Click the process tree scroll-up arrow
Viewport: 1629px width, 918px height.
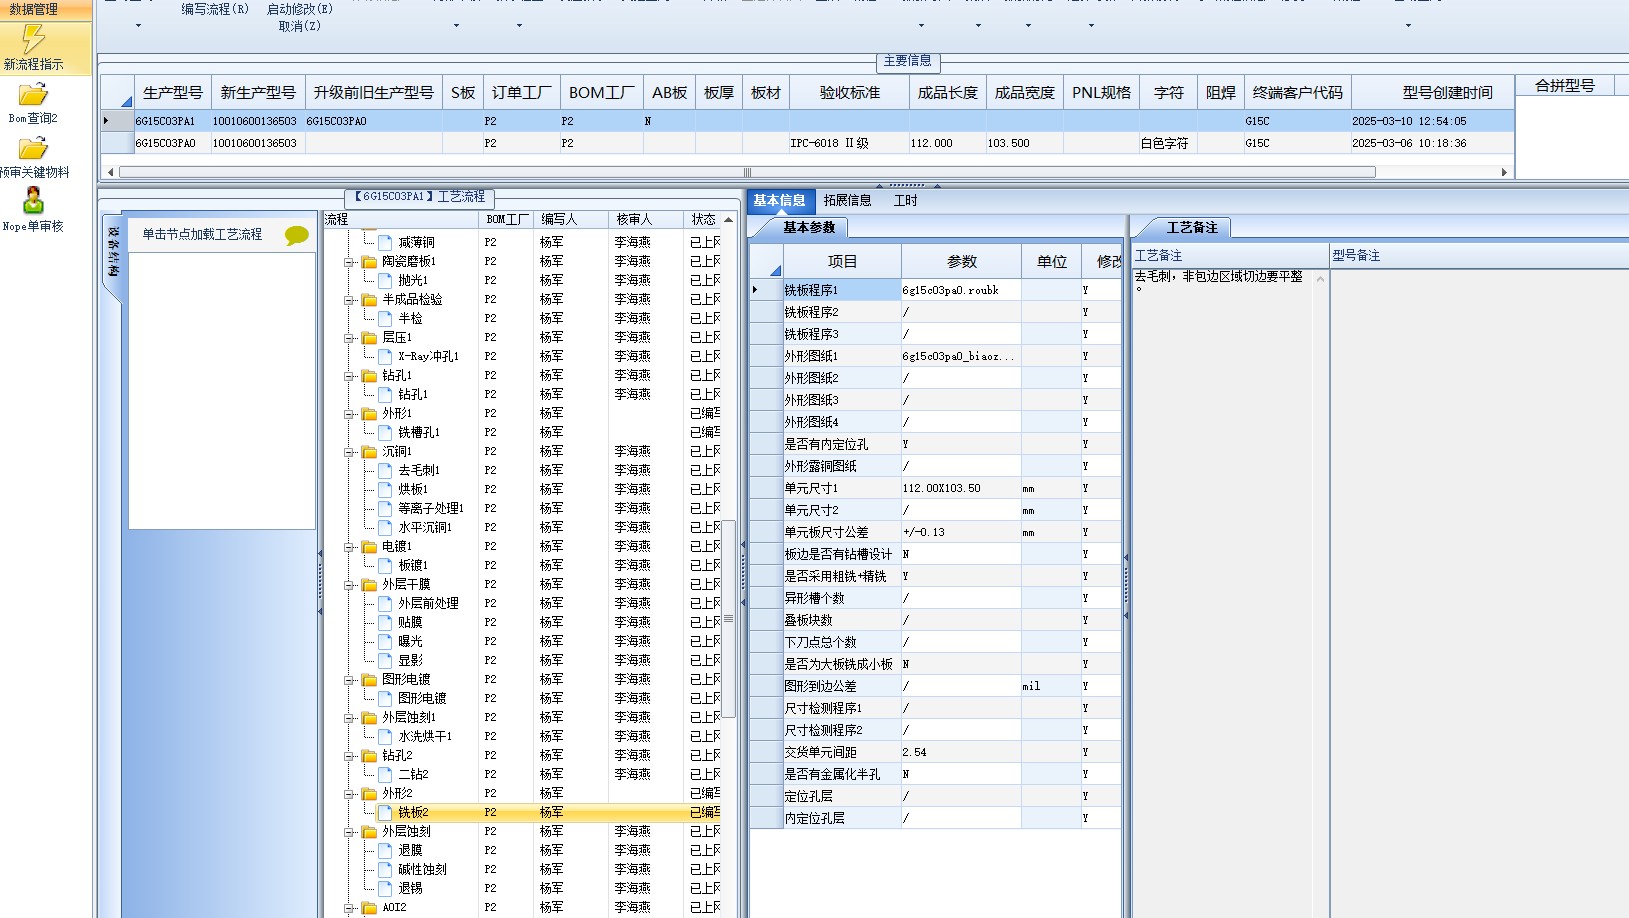click(x=729, y=219)
